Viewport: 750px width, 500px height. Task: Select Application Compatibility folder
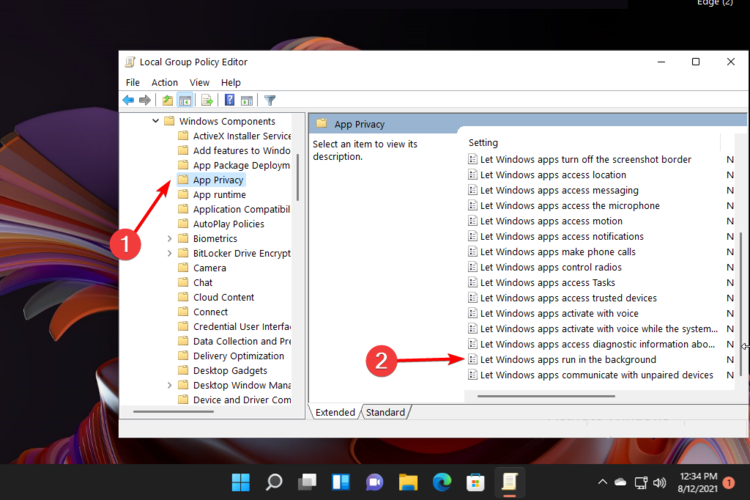tap(242, 209)
